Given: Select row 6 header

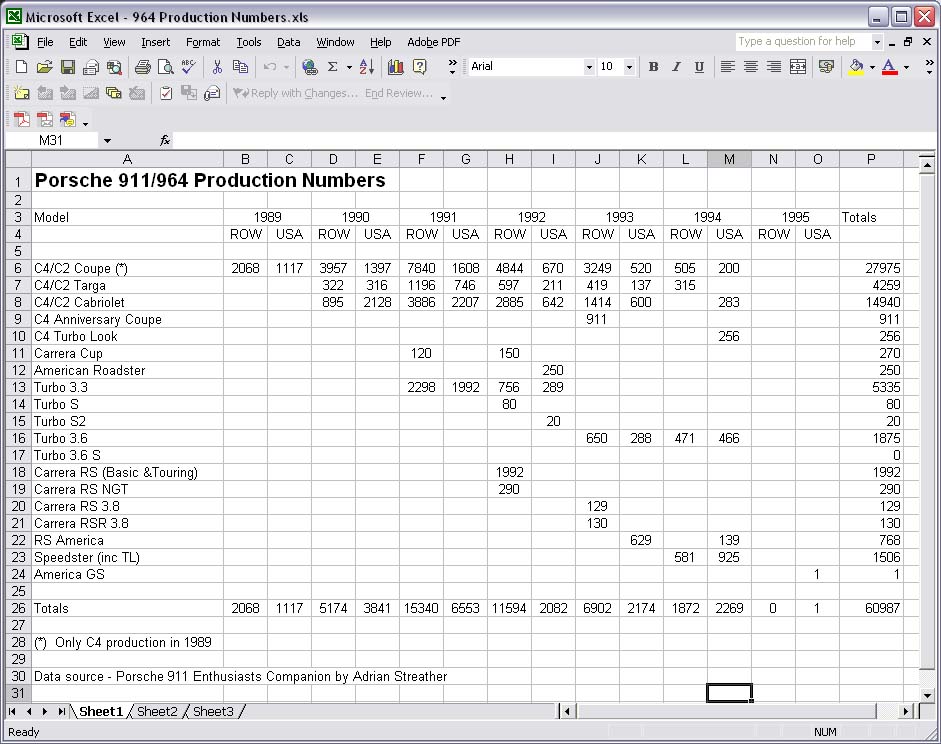Looking at the screenshot, I should pos(18,268).
